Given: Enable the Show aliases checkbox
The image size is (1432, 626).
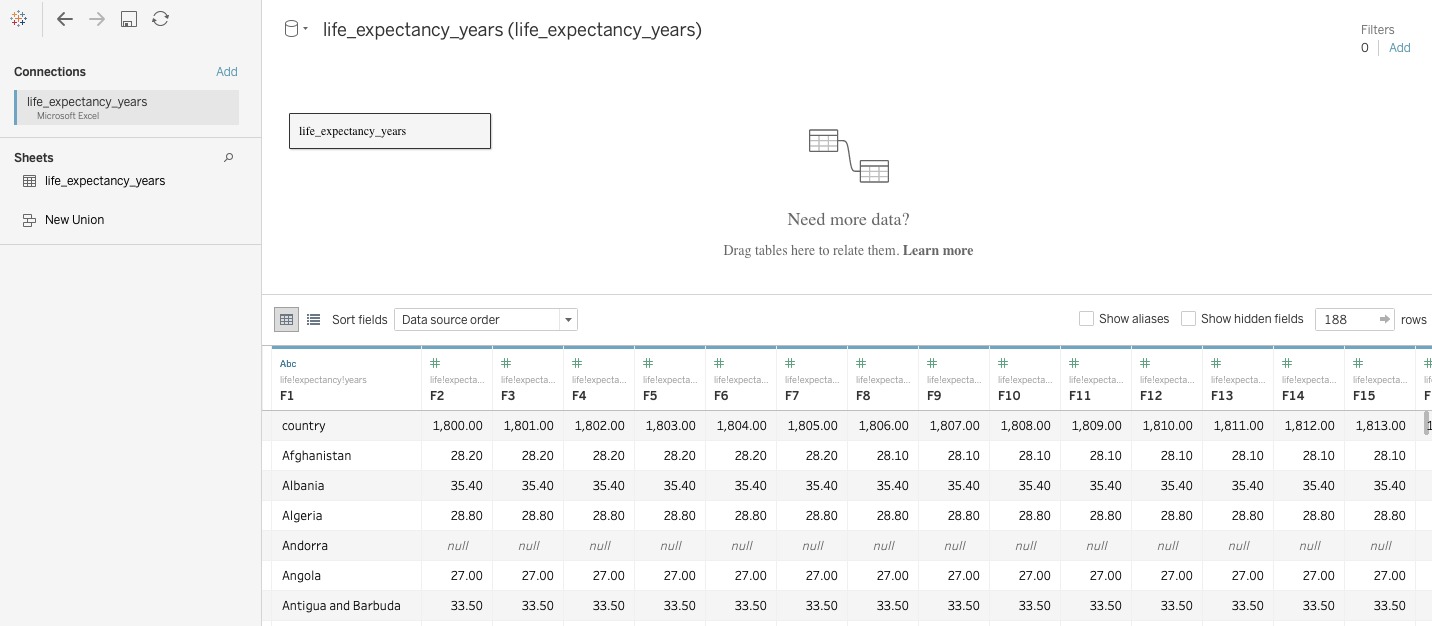Looking at the screenshot, I should pyautogui.click(x=1086, y=319).
